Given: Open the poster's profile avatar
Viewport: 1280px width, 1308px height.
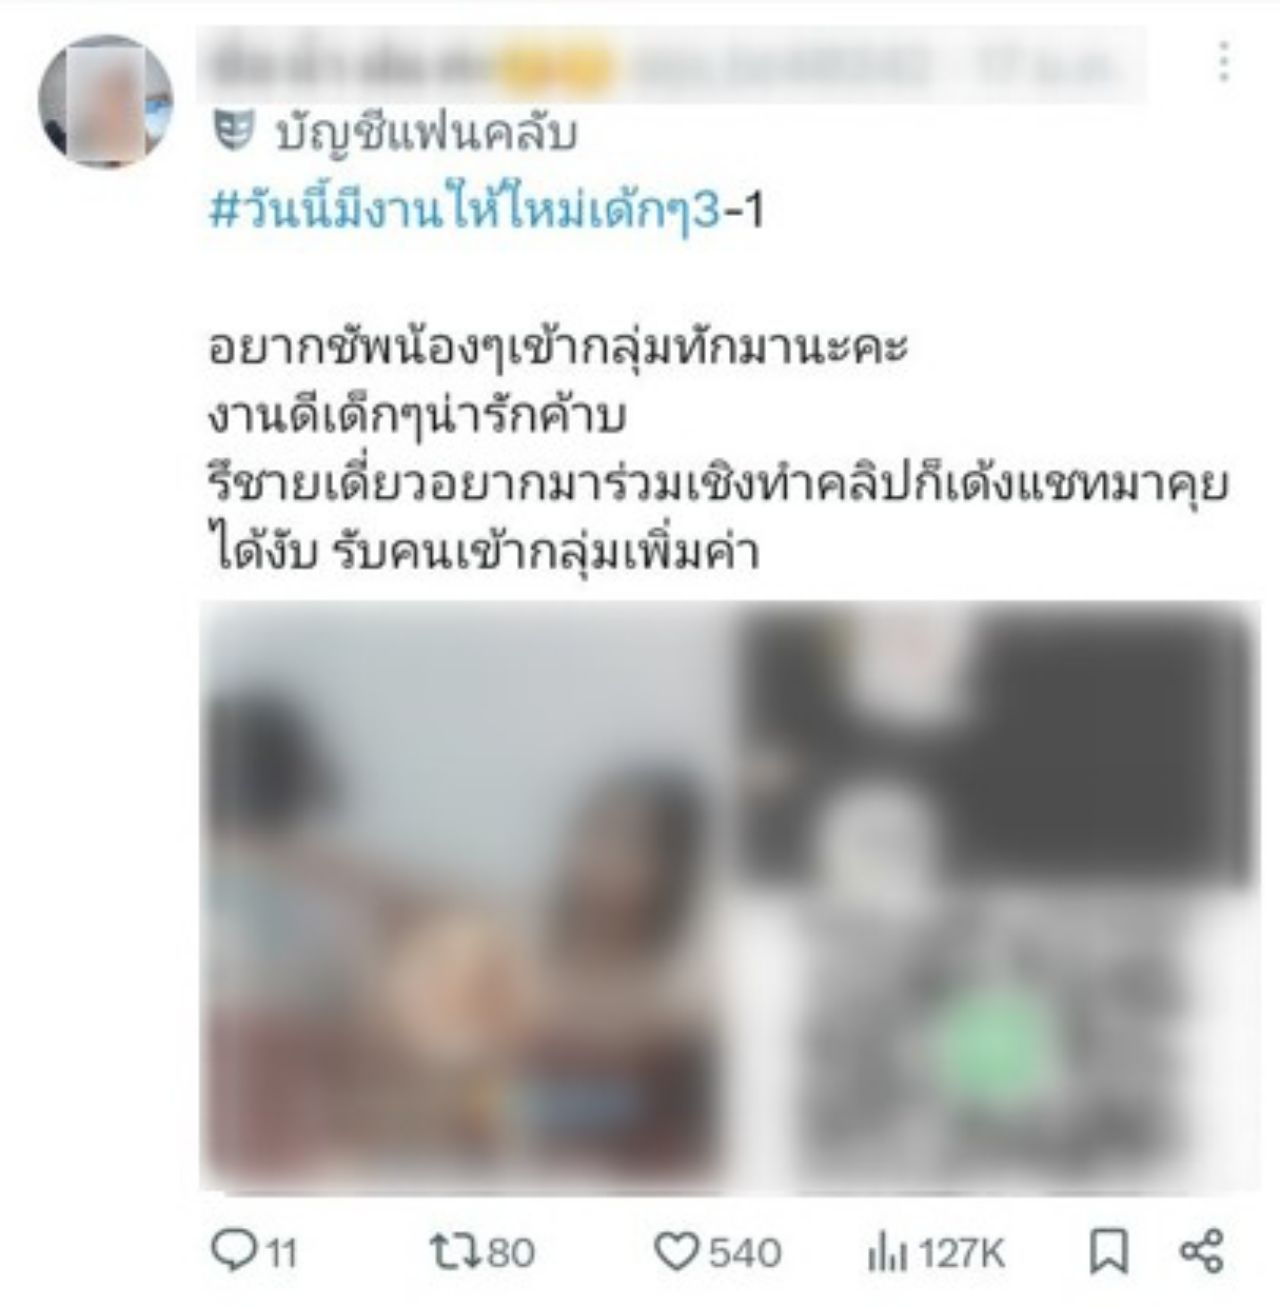Looking at the screenshot, I should click(x=105, y=101).
